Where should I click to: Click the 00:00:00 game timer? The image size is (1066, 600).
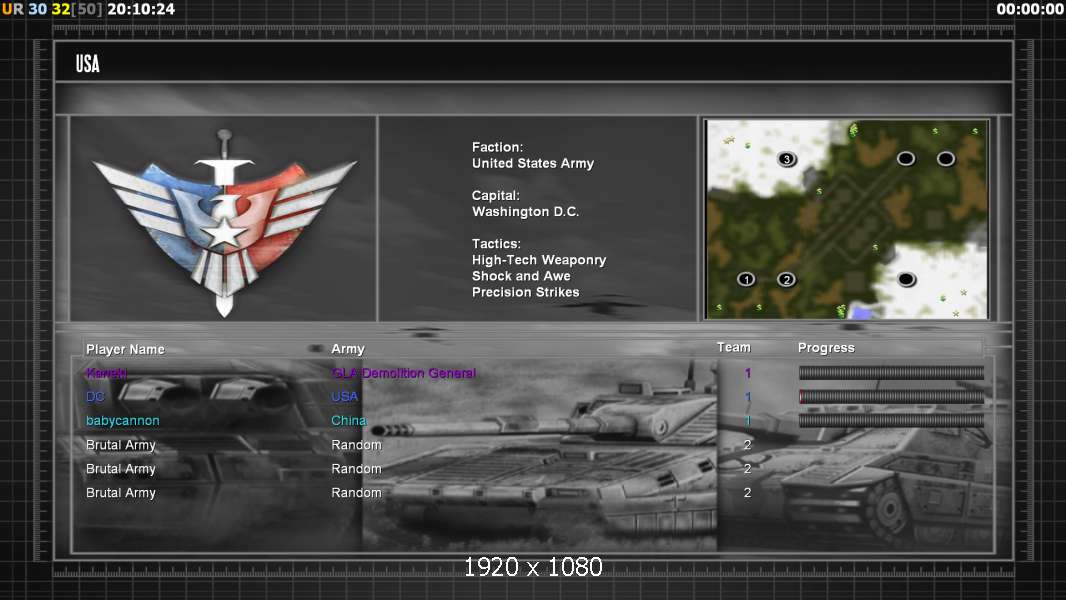click(x=1029, y=9)
